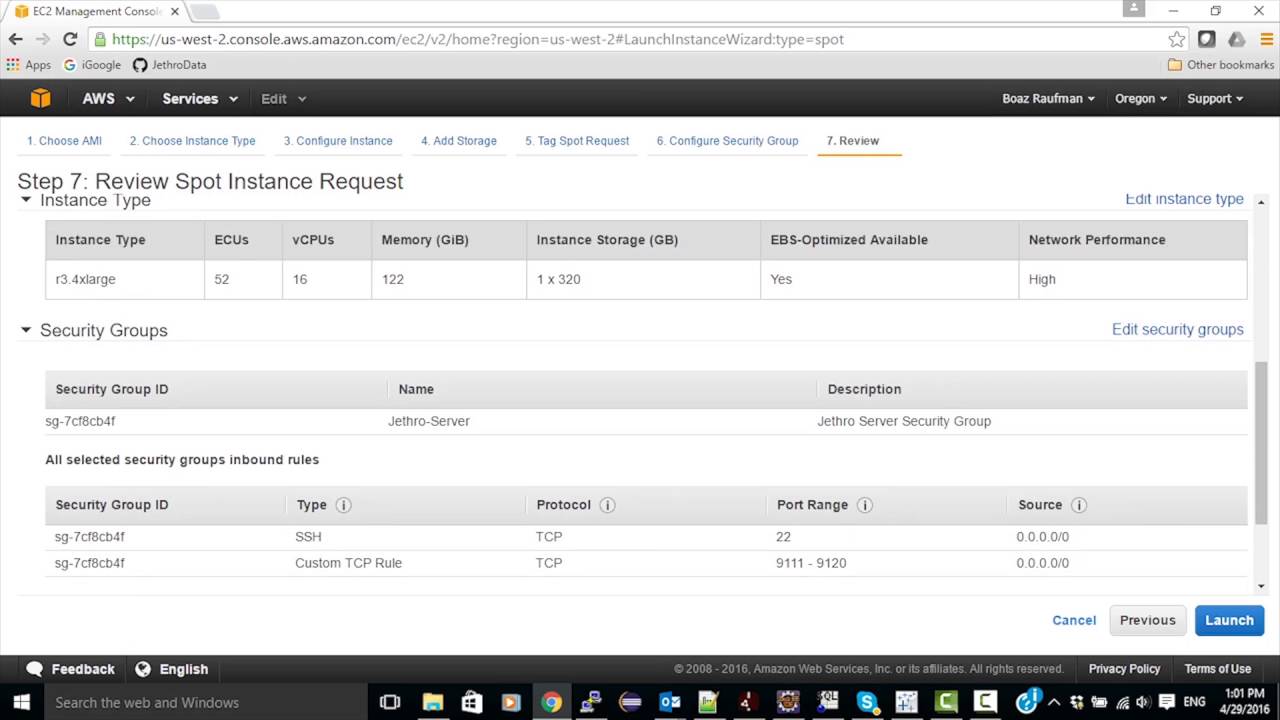
Task: Open the Google Drive extension icon
Action: [x=1236, y=39]
